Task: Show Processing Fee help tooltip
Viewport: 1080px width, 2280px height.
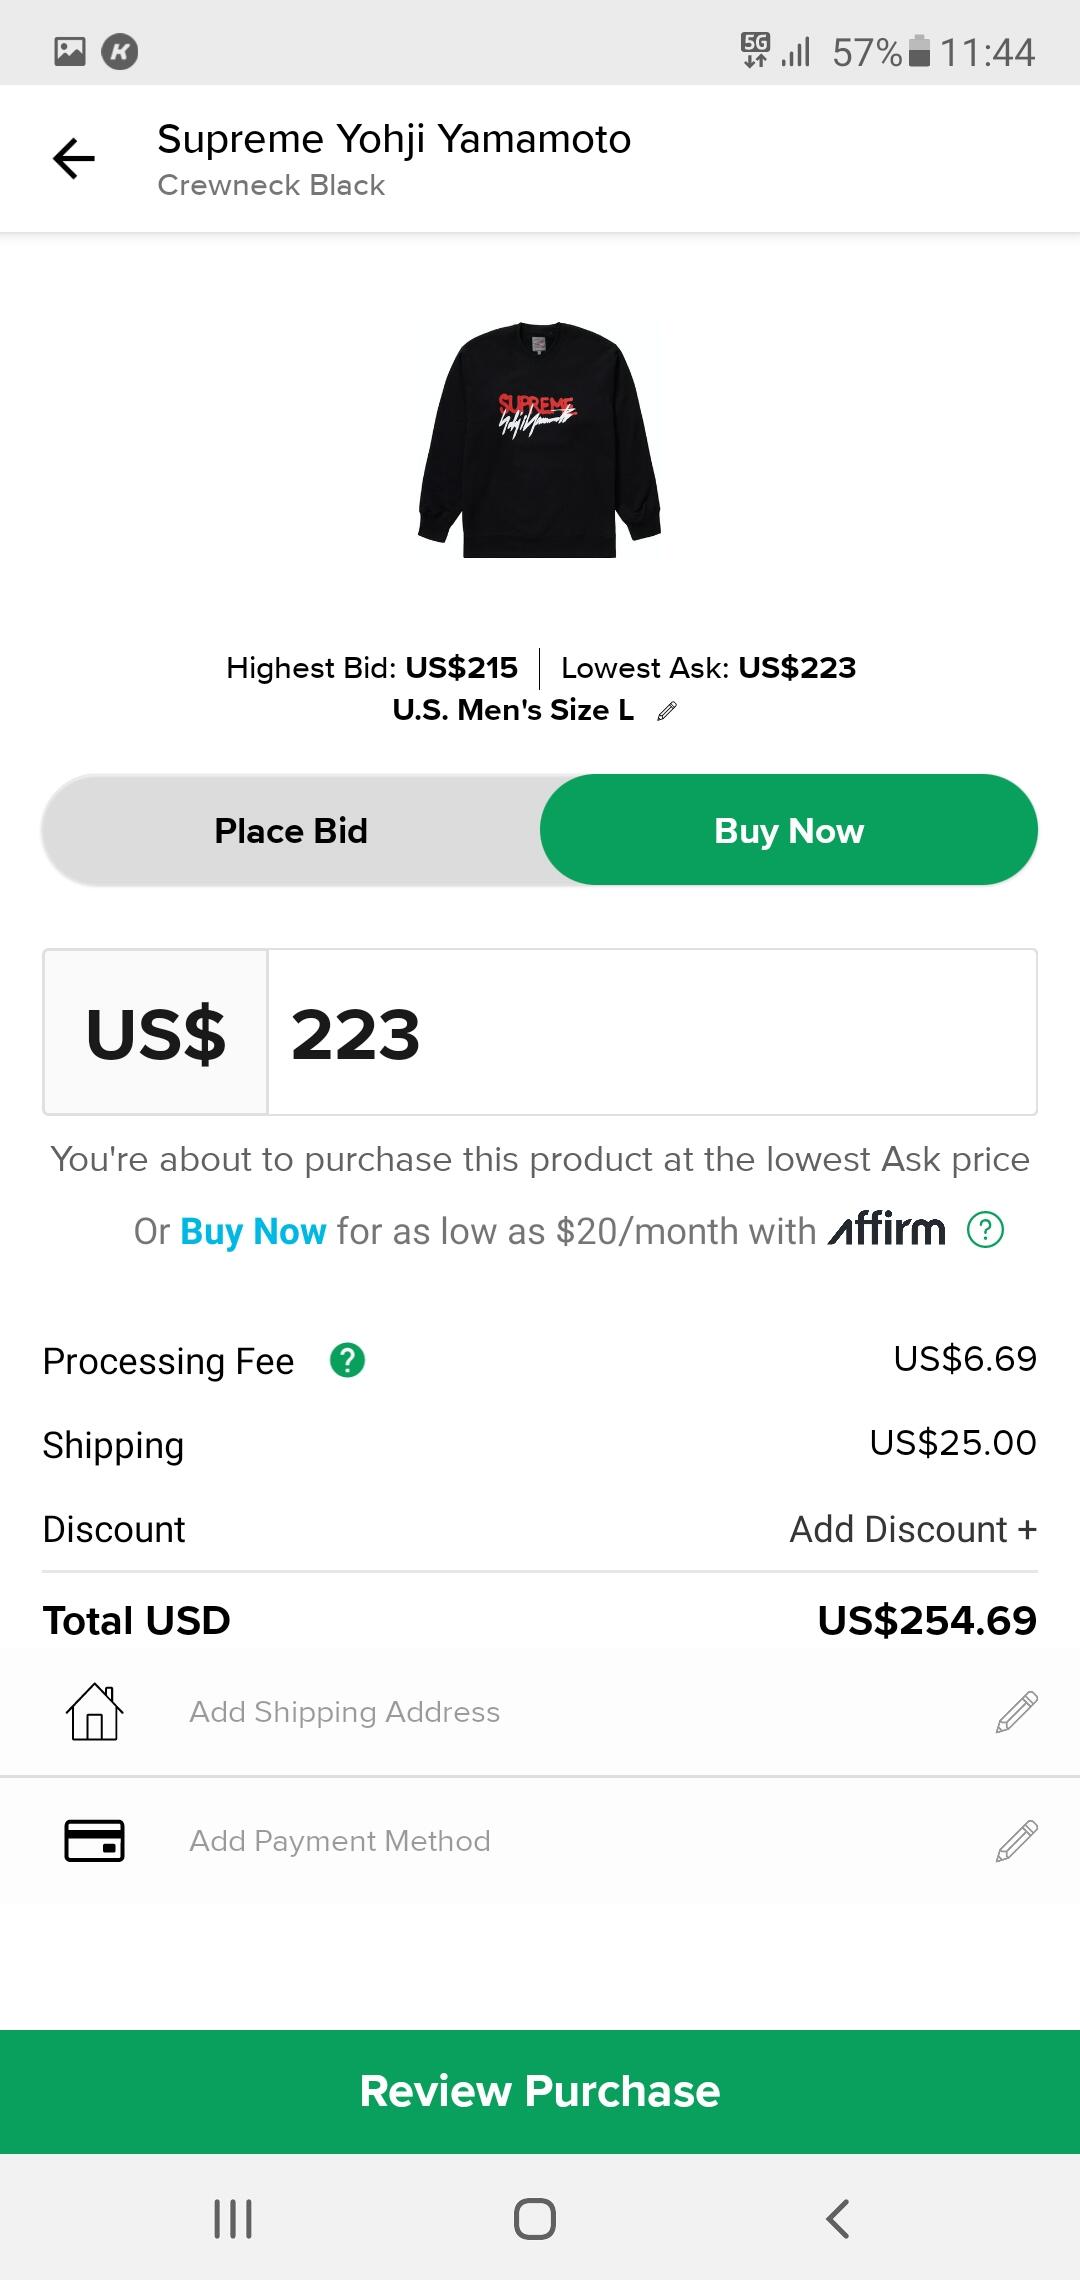Action: click(x=347, y=1360)
